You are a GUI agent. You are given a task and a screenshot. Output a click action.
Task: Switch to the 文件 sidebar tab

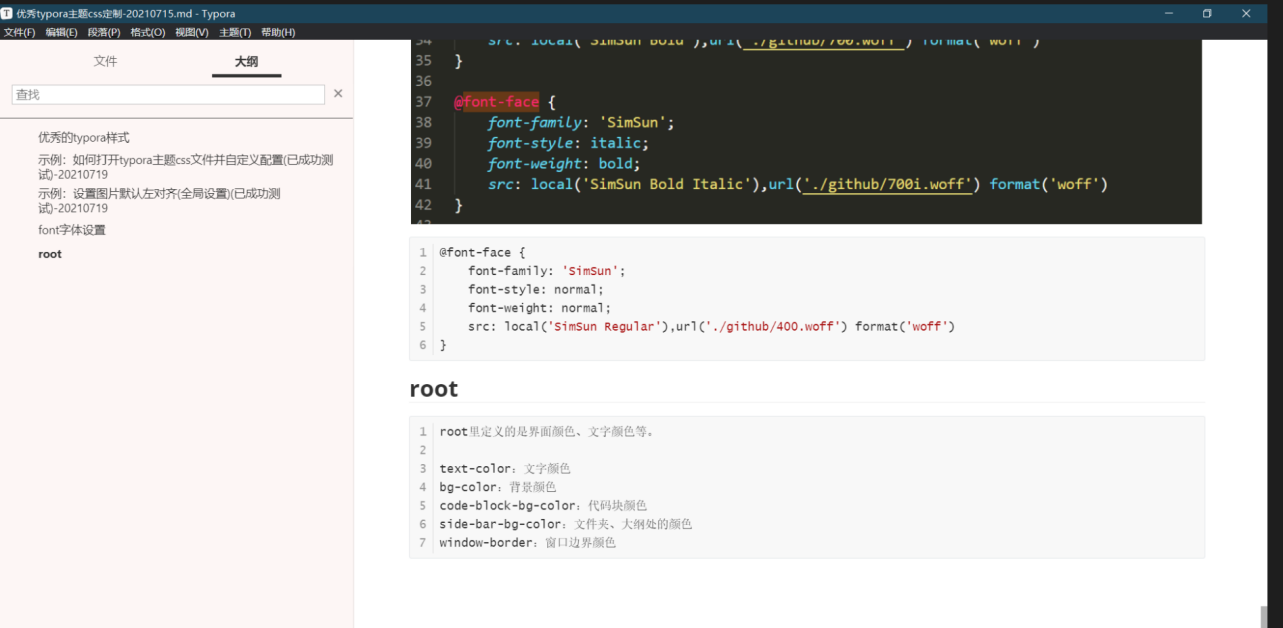pyautogui.click(x=105, y=62)
